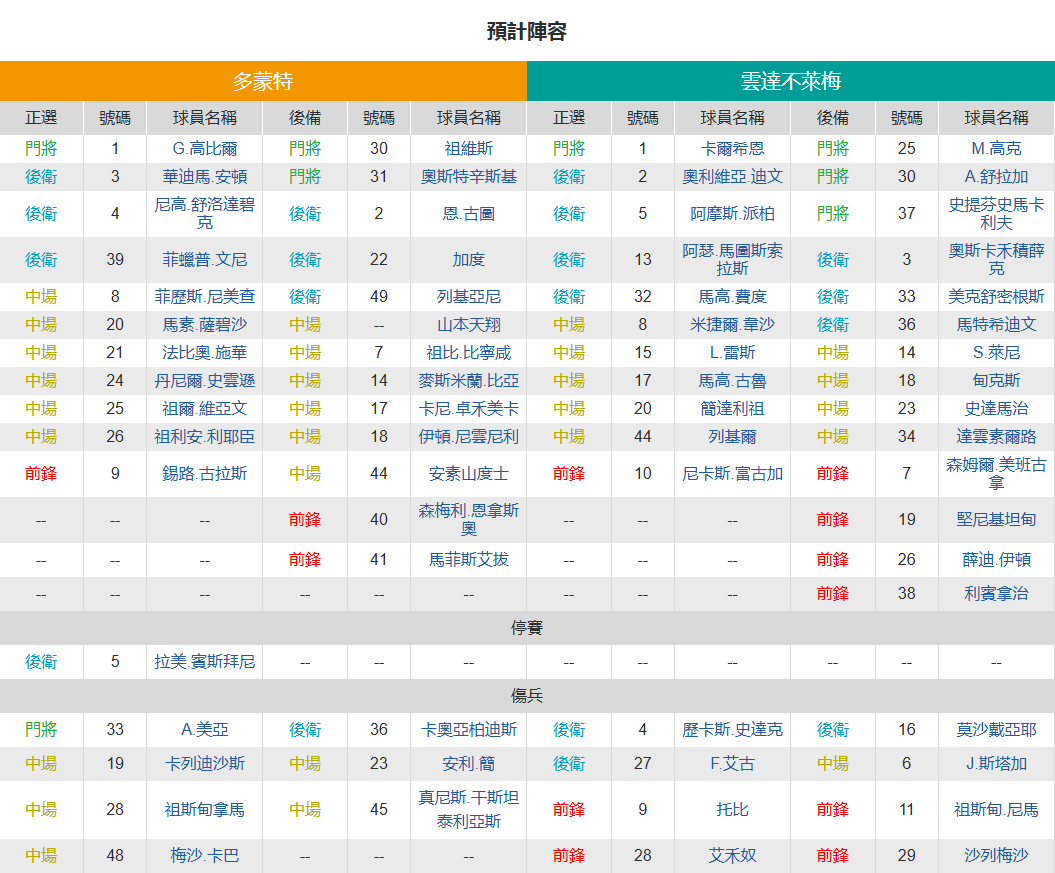Select player 奧斯特辛斯基
The height and width of the screenshot is (873, 1055).
[468, 177]
